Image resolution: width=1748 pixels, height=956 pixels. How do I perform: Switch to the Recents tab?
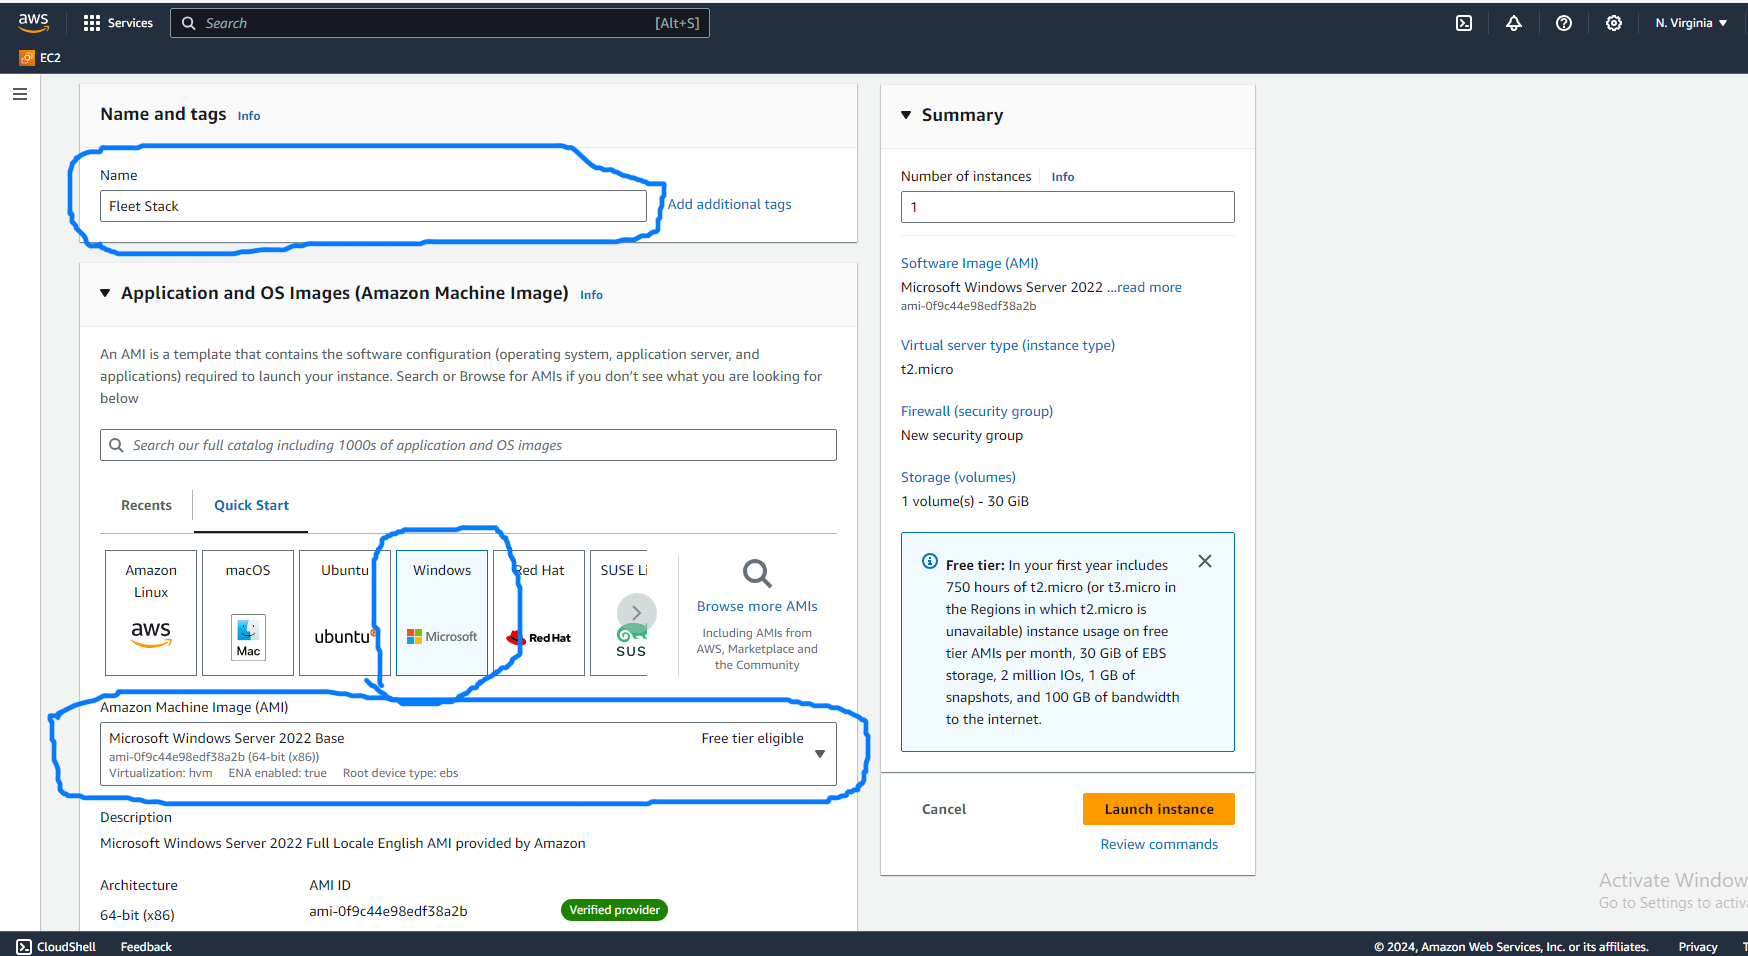pos(146,505)
